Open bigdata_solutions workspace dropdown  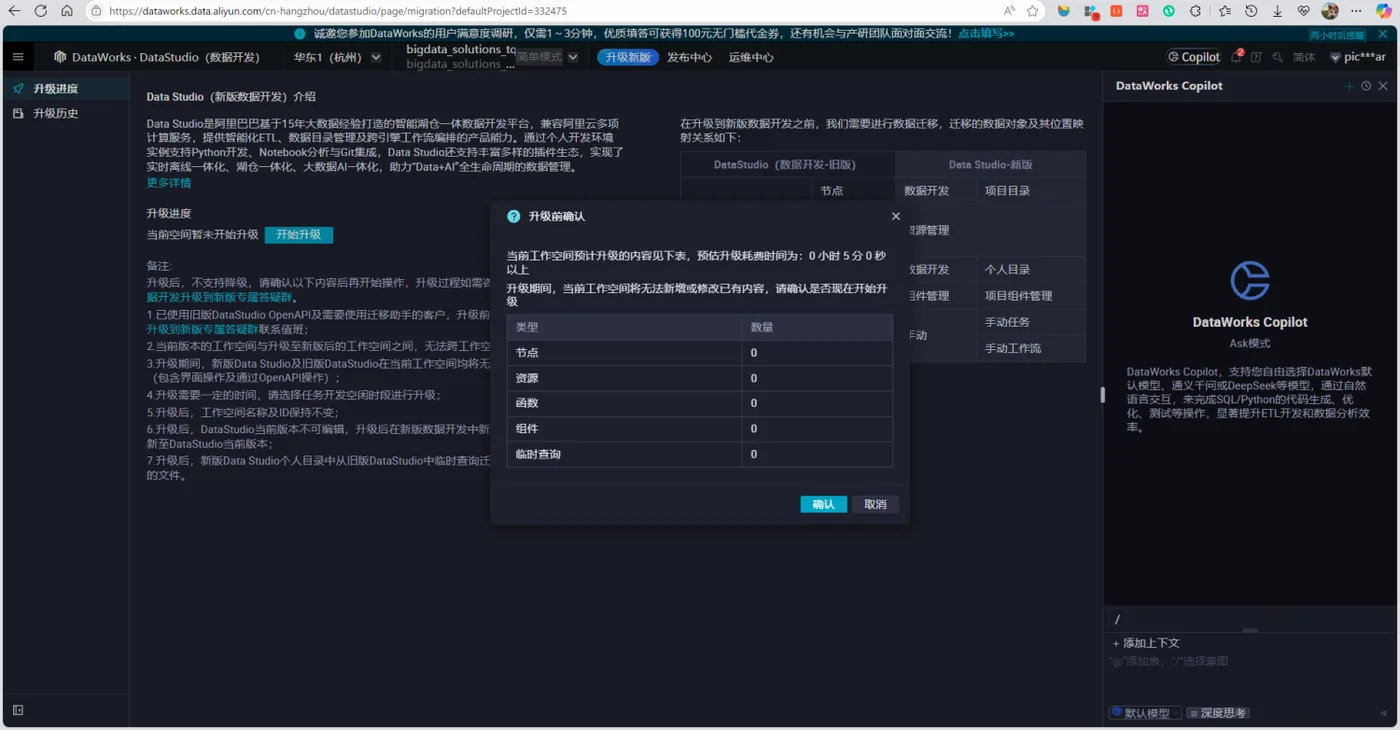pyautogui.click(x=492, y=57)
